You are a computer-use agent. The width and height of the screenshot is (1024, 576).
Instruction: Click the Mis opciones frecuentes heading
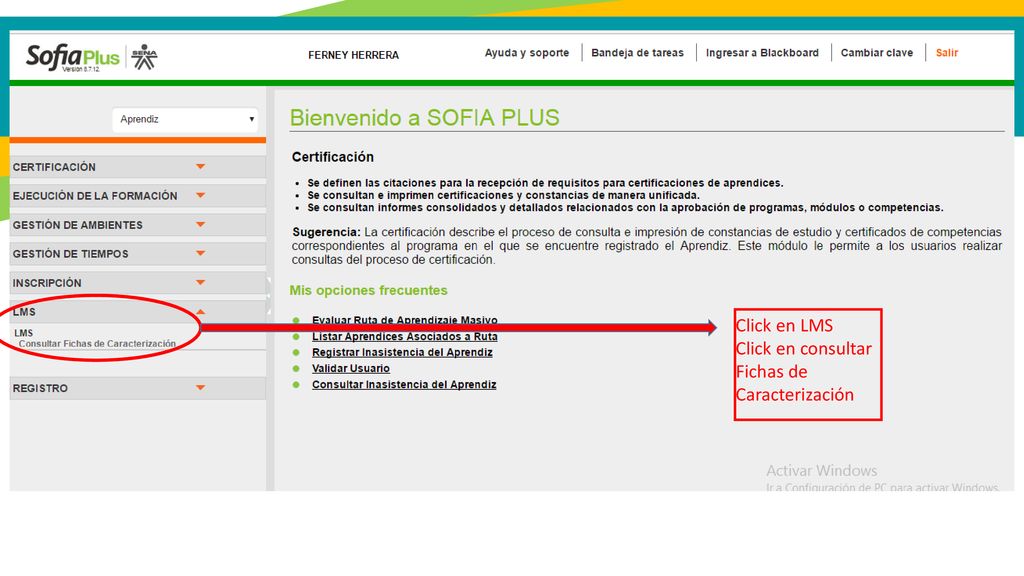pos(368,291)
